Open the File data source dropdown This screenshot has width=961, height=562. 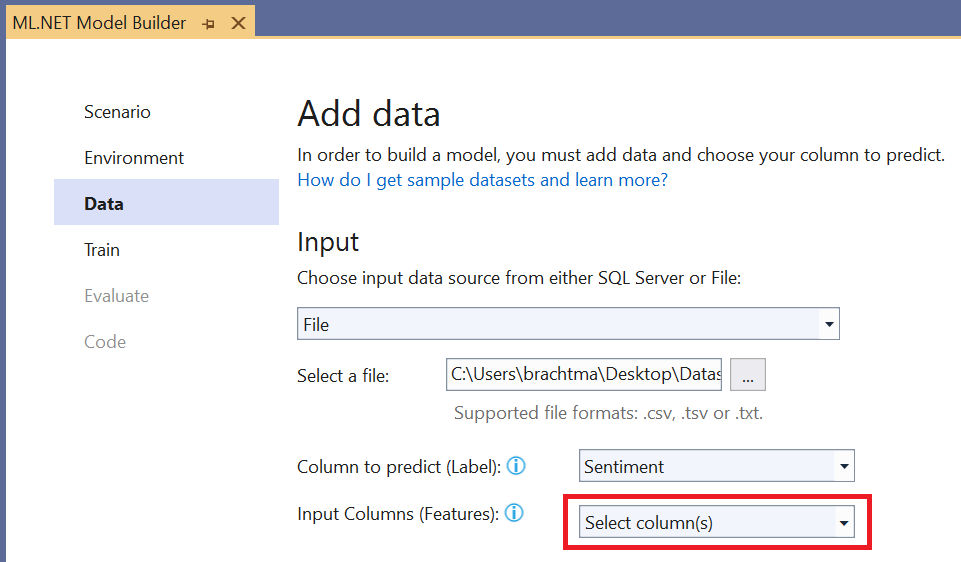click(x=568, y=324)
